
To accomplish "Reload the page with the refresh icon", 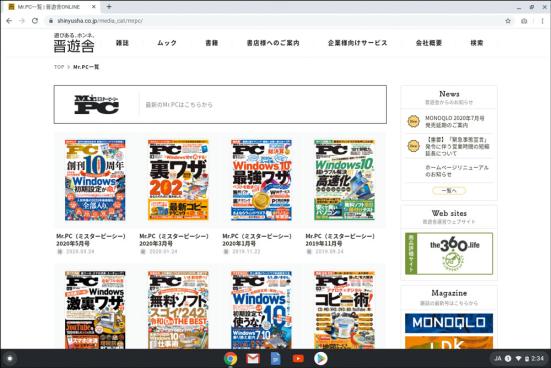I will click(35, 21).
